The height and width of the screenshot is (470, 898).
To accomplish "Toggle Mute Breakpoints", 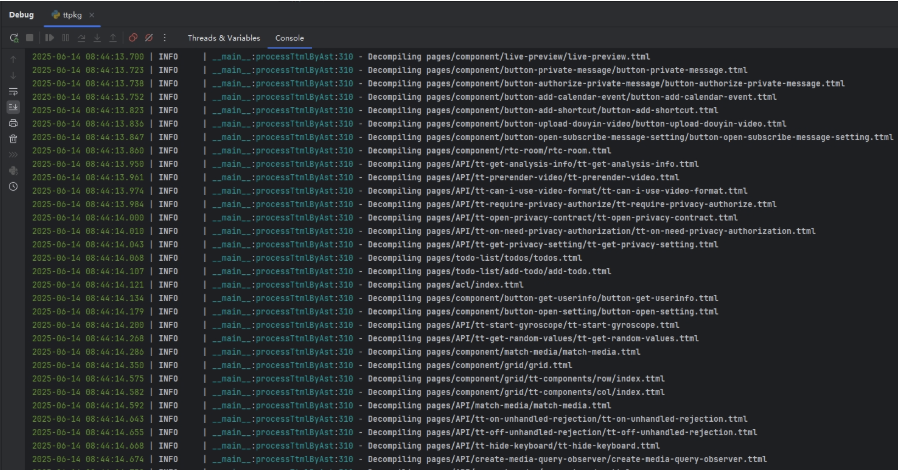I will 149,38.
